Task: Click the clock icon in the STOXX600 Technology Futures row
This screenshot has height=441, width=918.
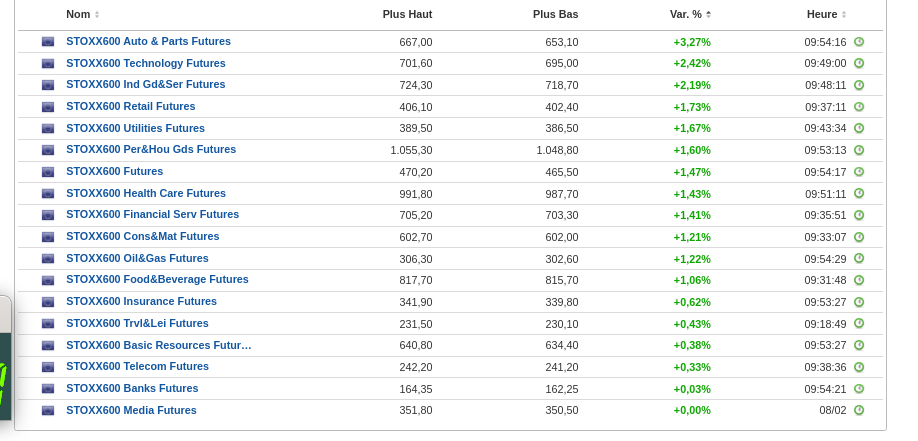Action: 859,63
